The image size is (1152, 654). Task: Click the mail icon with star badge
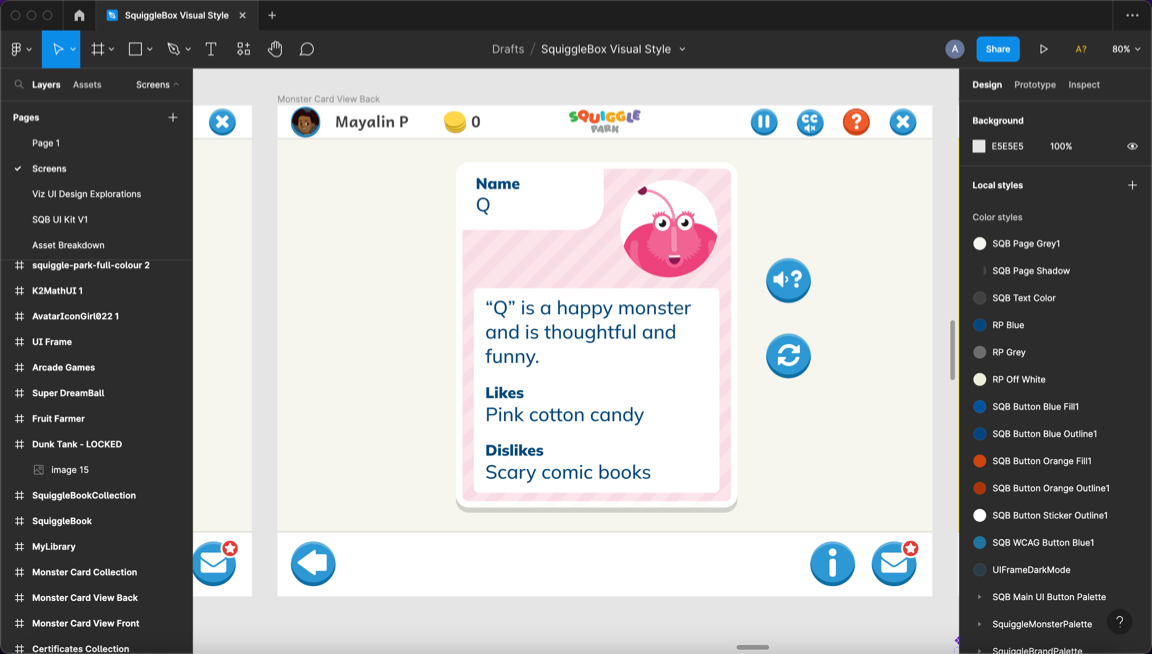click(895, 564)
